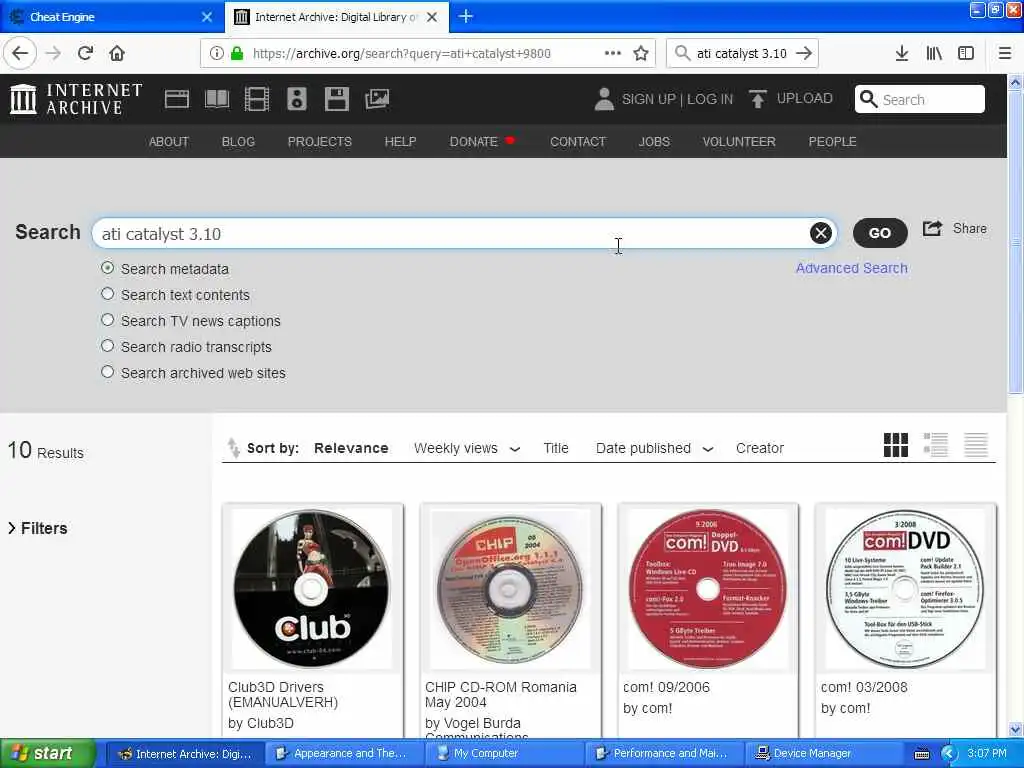Image resolution: width=1024 pixels, height=768 pixels.
Task: Clear the search query with the X button
Action: tap(821, 233)
